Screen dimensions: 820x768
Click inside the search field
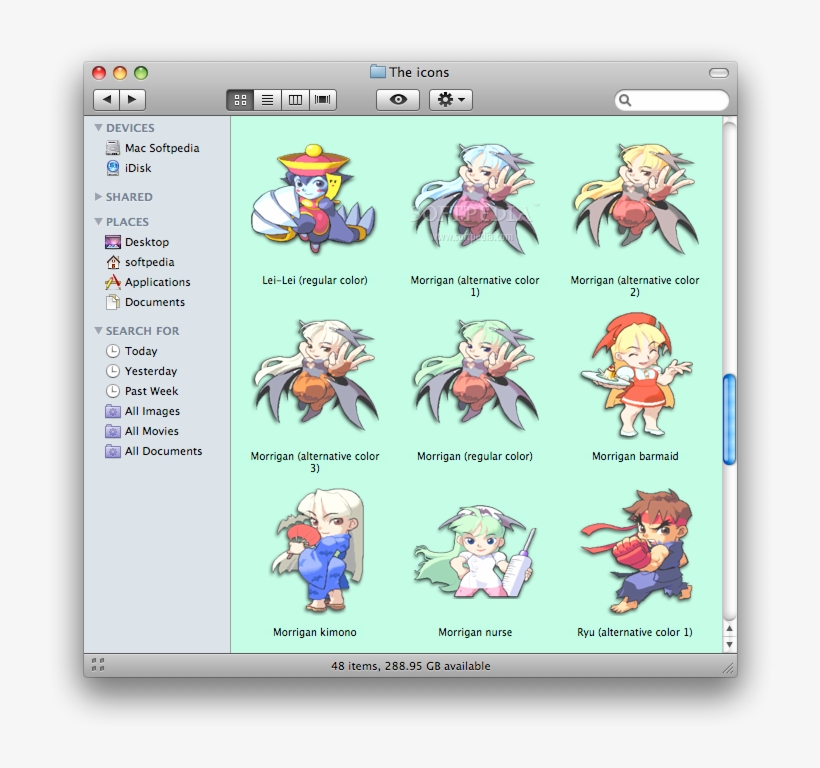[x=671, y=100]
